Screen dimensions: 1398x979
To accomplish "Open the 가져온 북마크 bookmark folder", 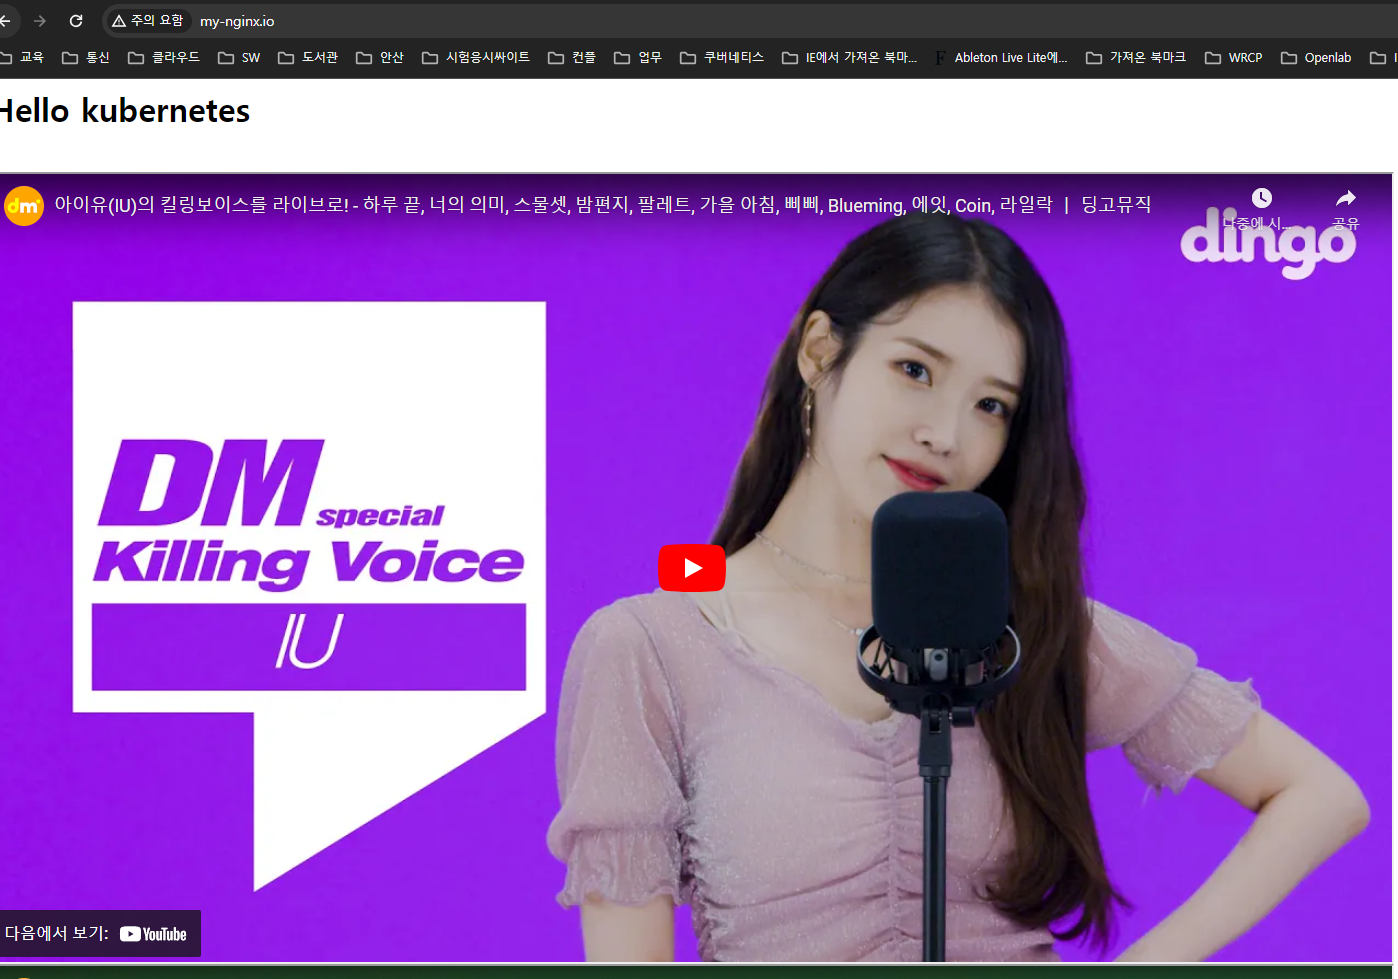I will click(1136, 58).
